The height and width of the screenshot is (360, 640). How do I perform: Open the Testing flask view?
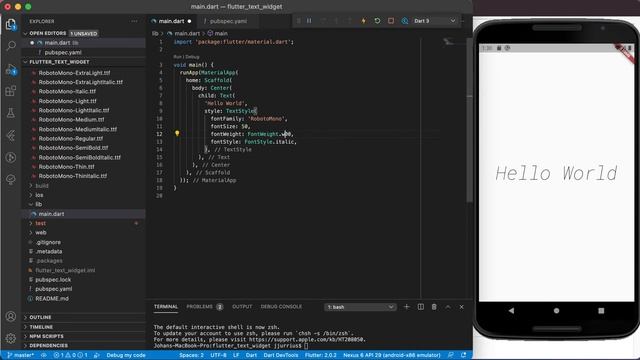tap(11, 113)
